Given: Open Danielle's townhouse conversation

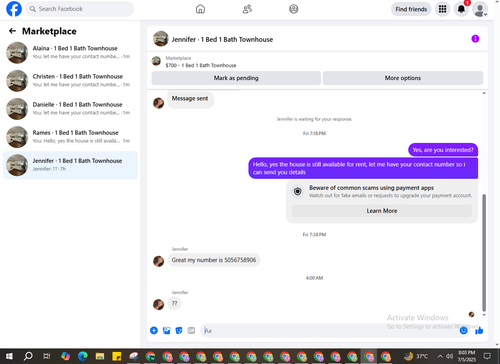Looking at the screenshot, I should (x=70, y=109).
